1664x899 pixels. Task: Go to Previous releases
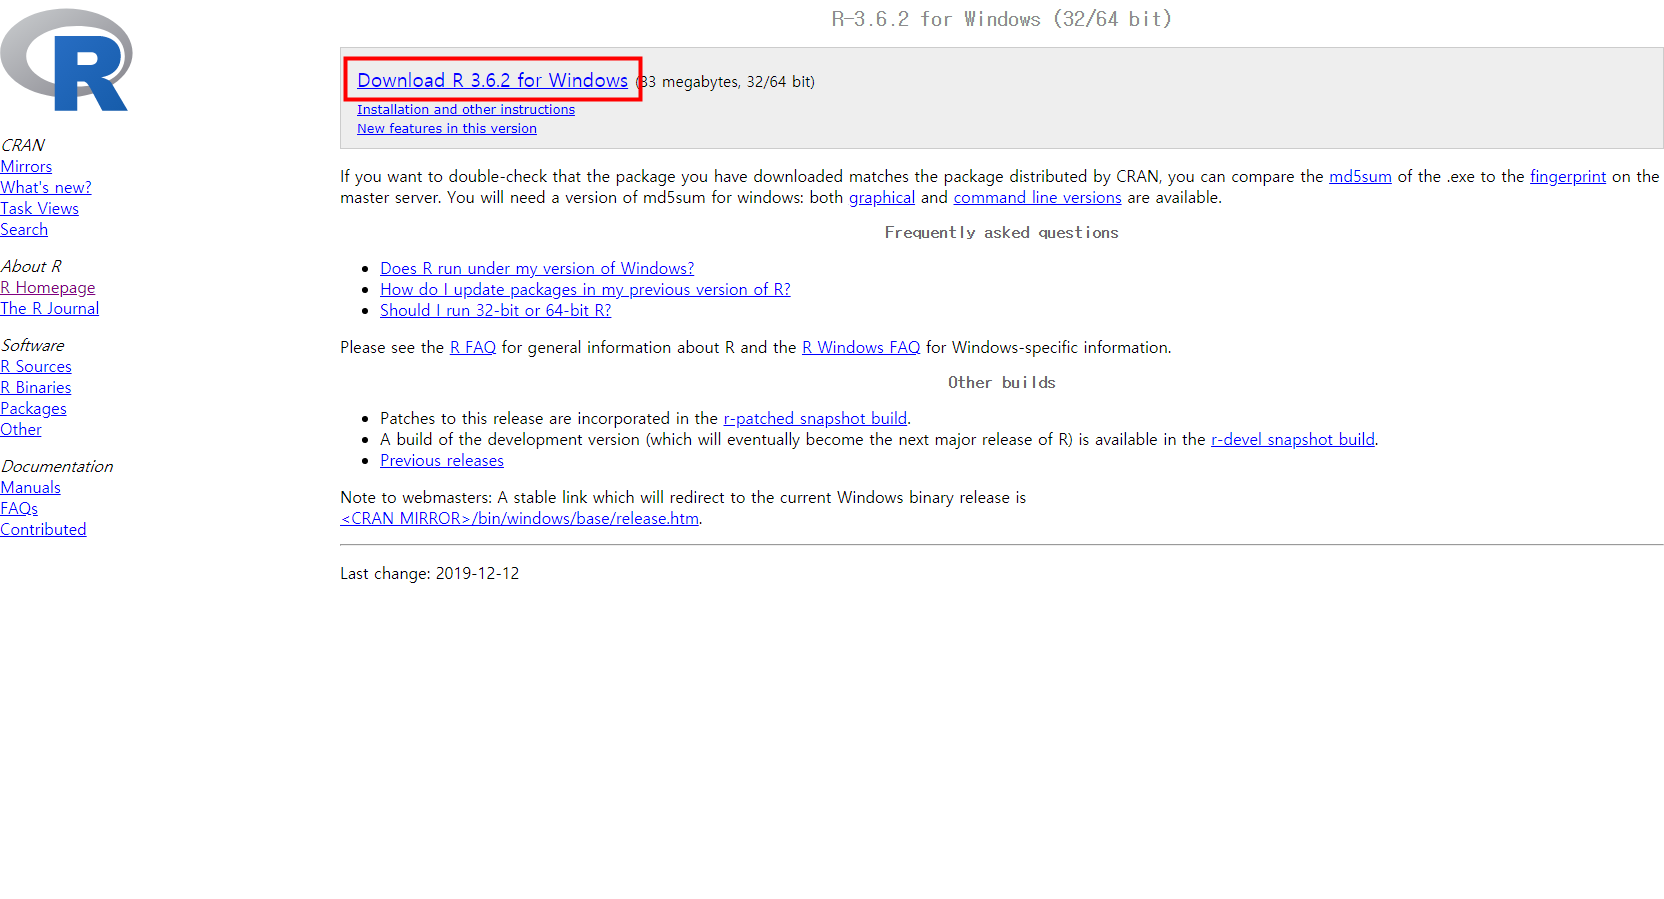tap(442, 460)
